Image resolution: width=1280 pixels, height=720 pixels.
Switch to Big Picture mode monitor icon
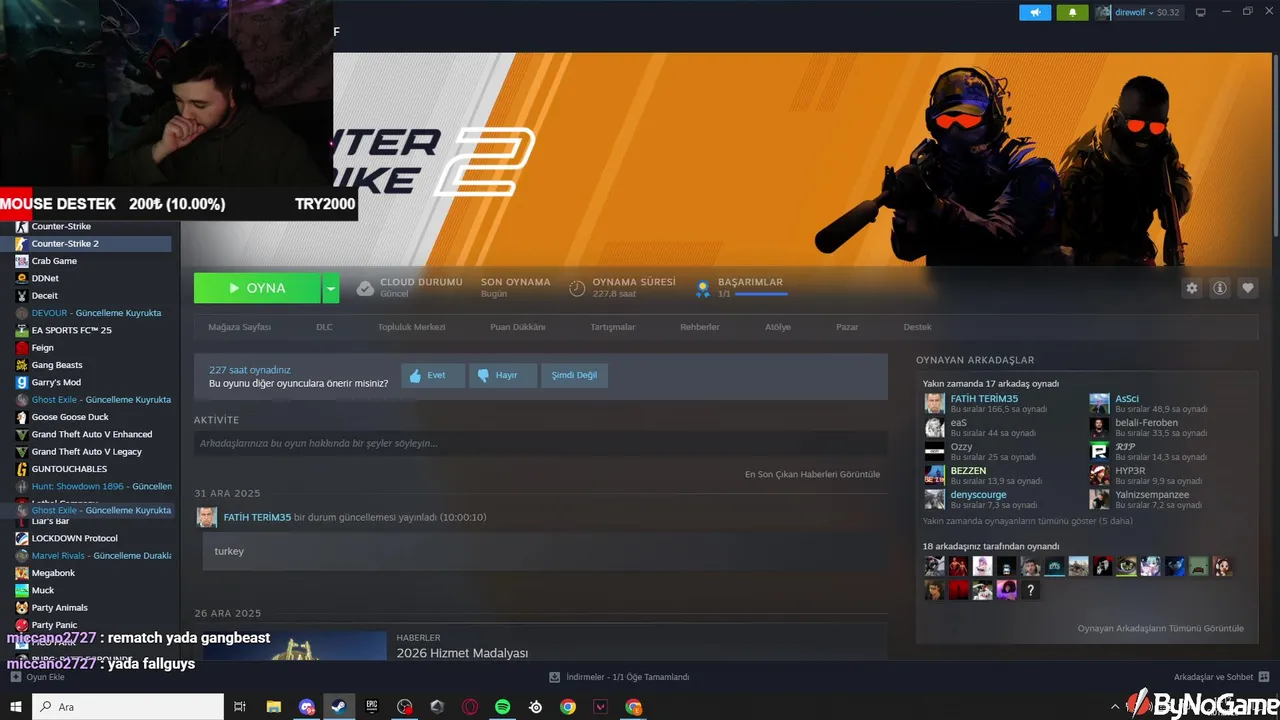point(1201,12)
